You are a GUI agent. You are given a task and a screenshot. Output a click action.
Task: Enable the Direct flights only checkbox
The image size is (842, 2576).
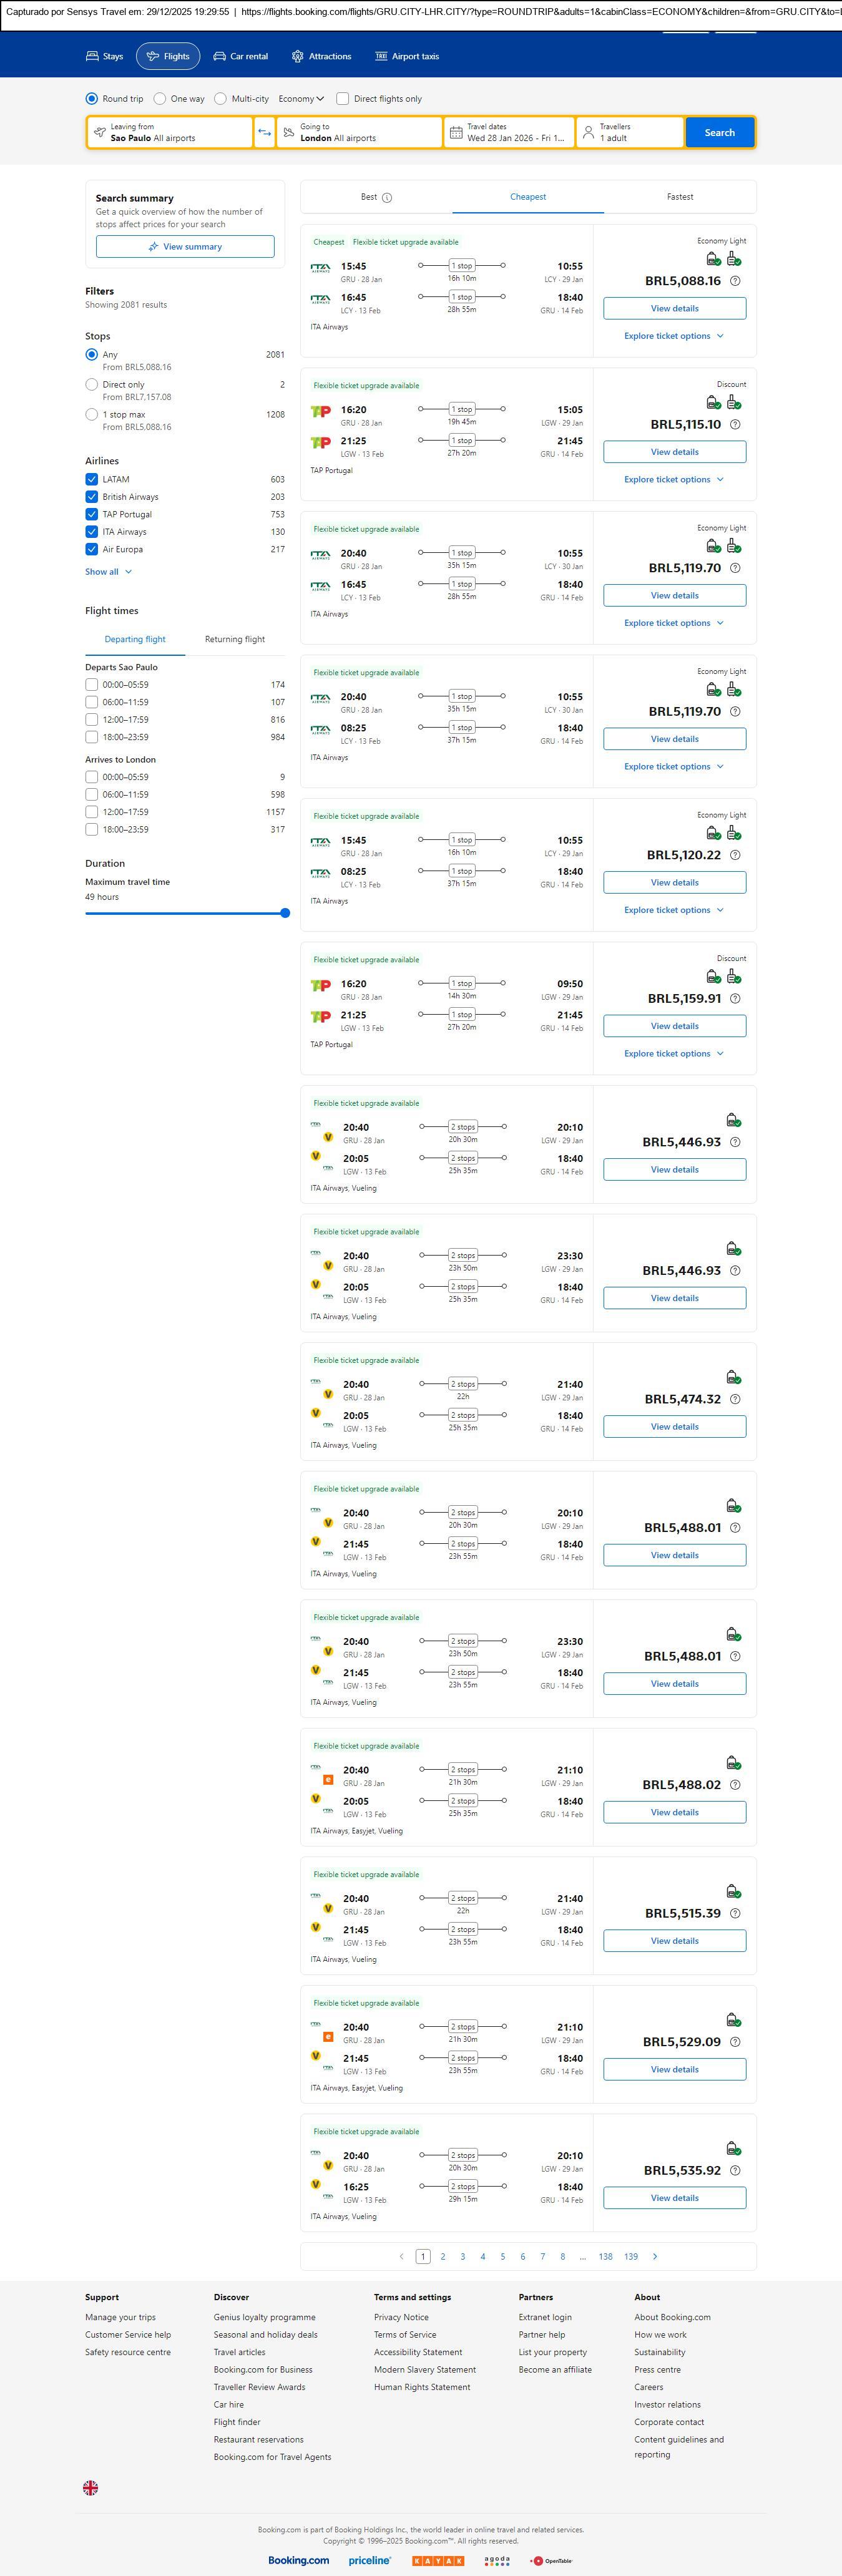pyautogui.click(x=343, y=99)
